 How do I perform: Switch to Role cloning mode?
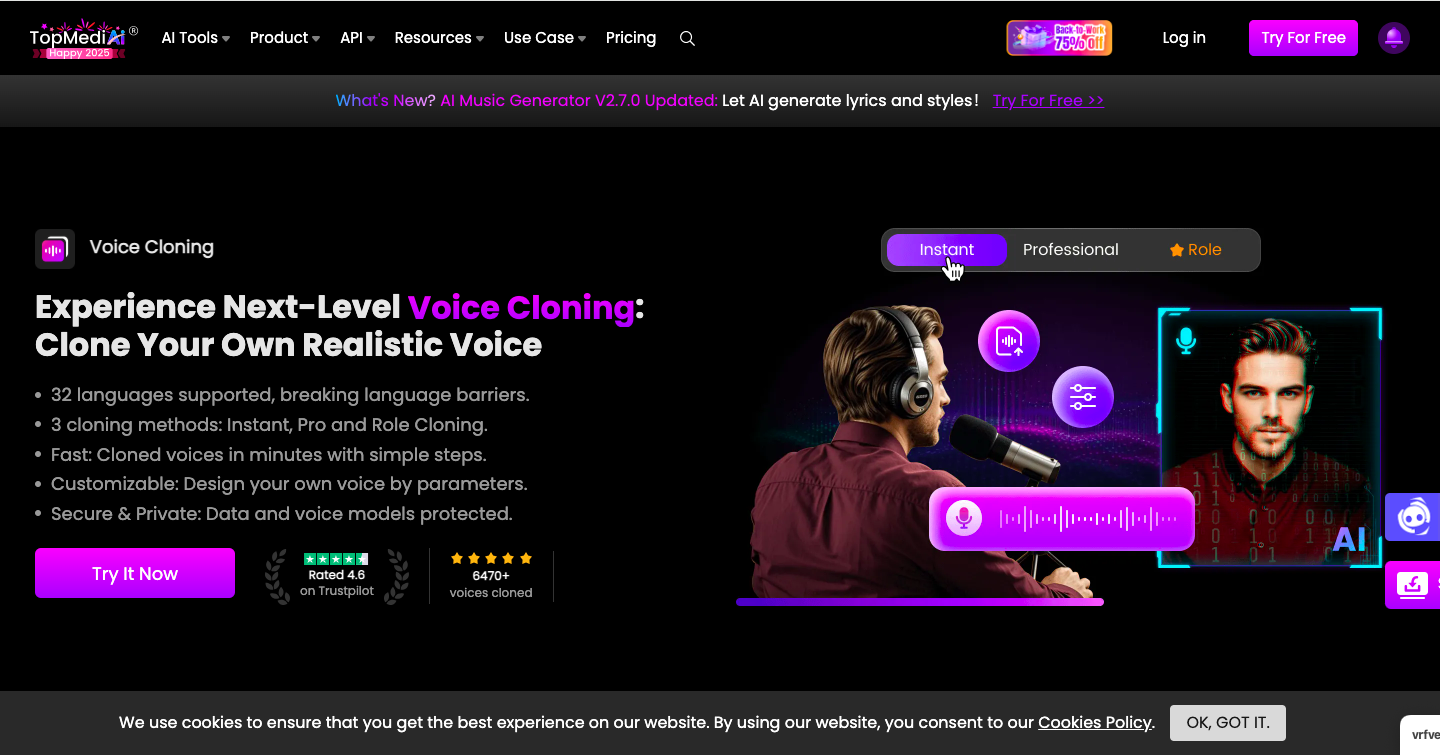pyautogui.click(x=1195, y=250)
